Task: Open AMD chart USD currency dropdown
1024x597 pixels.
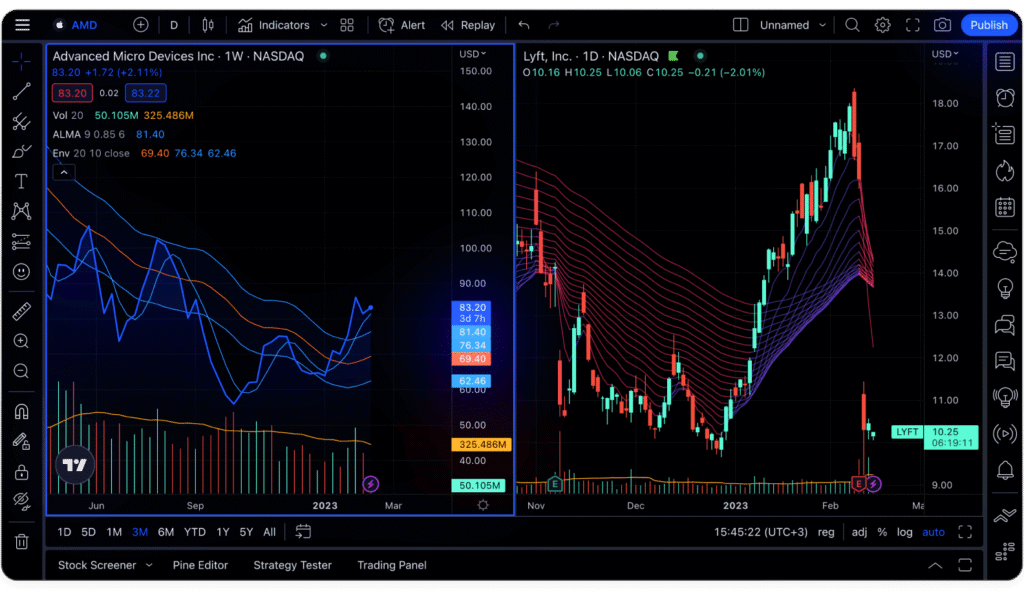Action: tap(473, 54)
